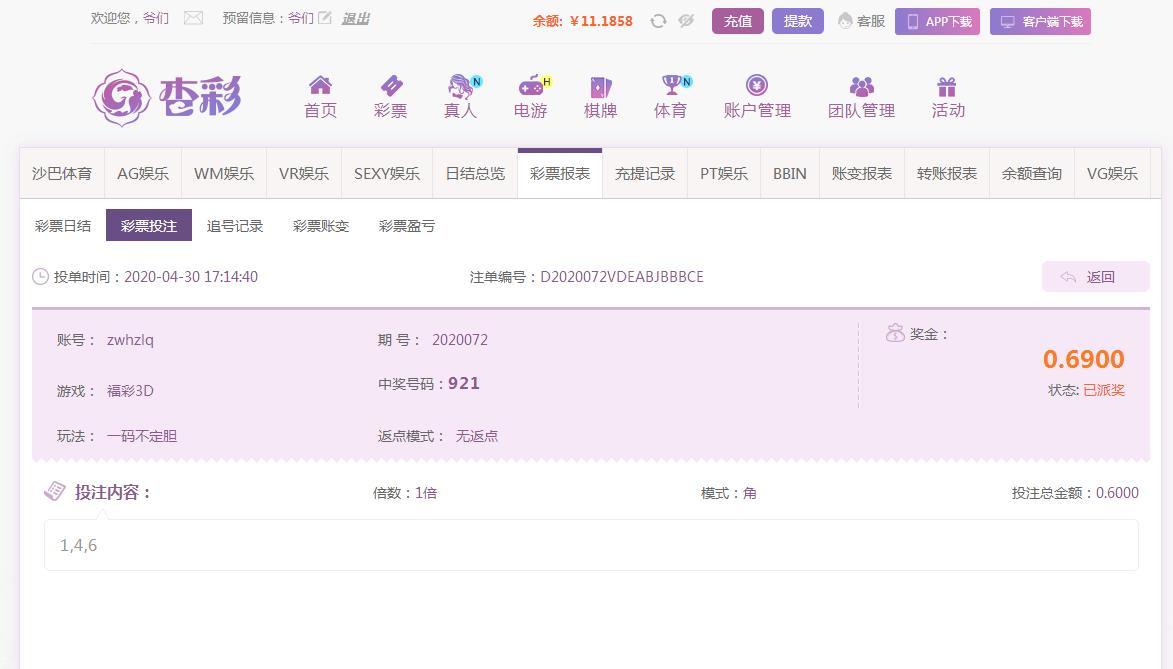The image size is (1173, 669).
Task: Click the 提款 withdraw button
Action: [797, 21]
